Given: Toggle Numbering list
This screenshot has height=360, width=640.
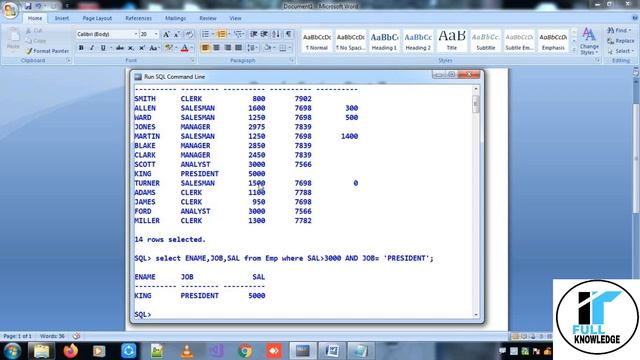Looking at the screenshot, I should 222,34.
